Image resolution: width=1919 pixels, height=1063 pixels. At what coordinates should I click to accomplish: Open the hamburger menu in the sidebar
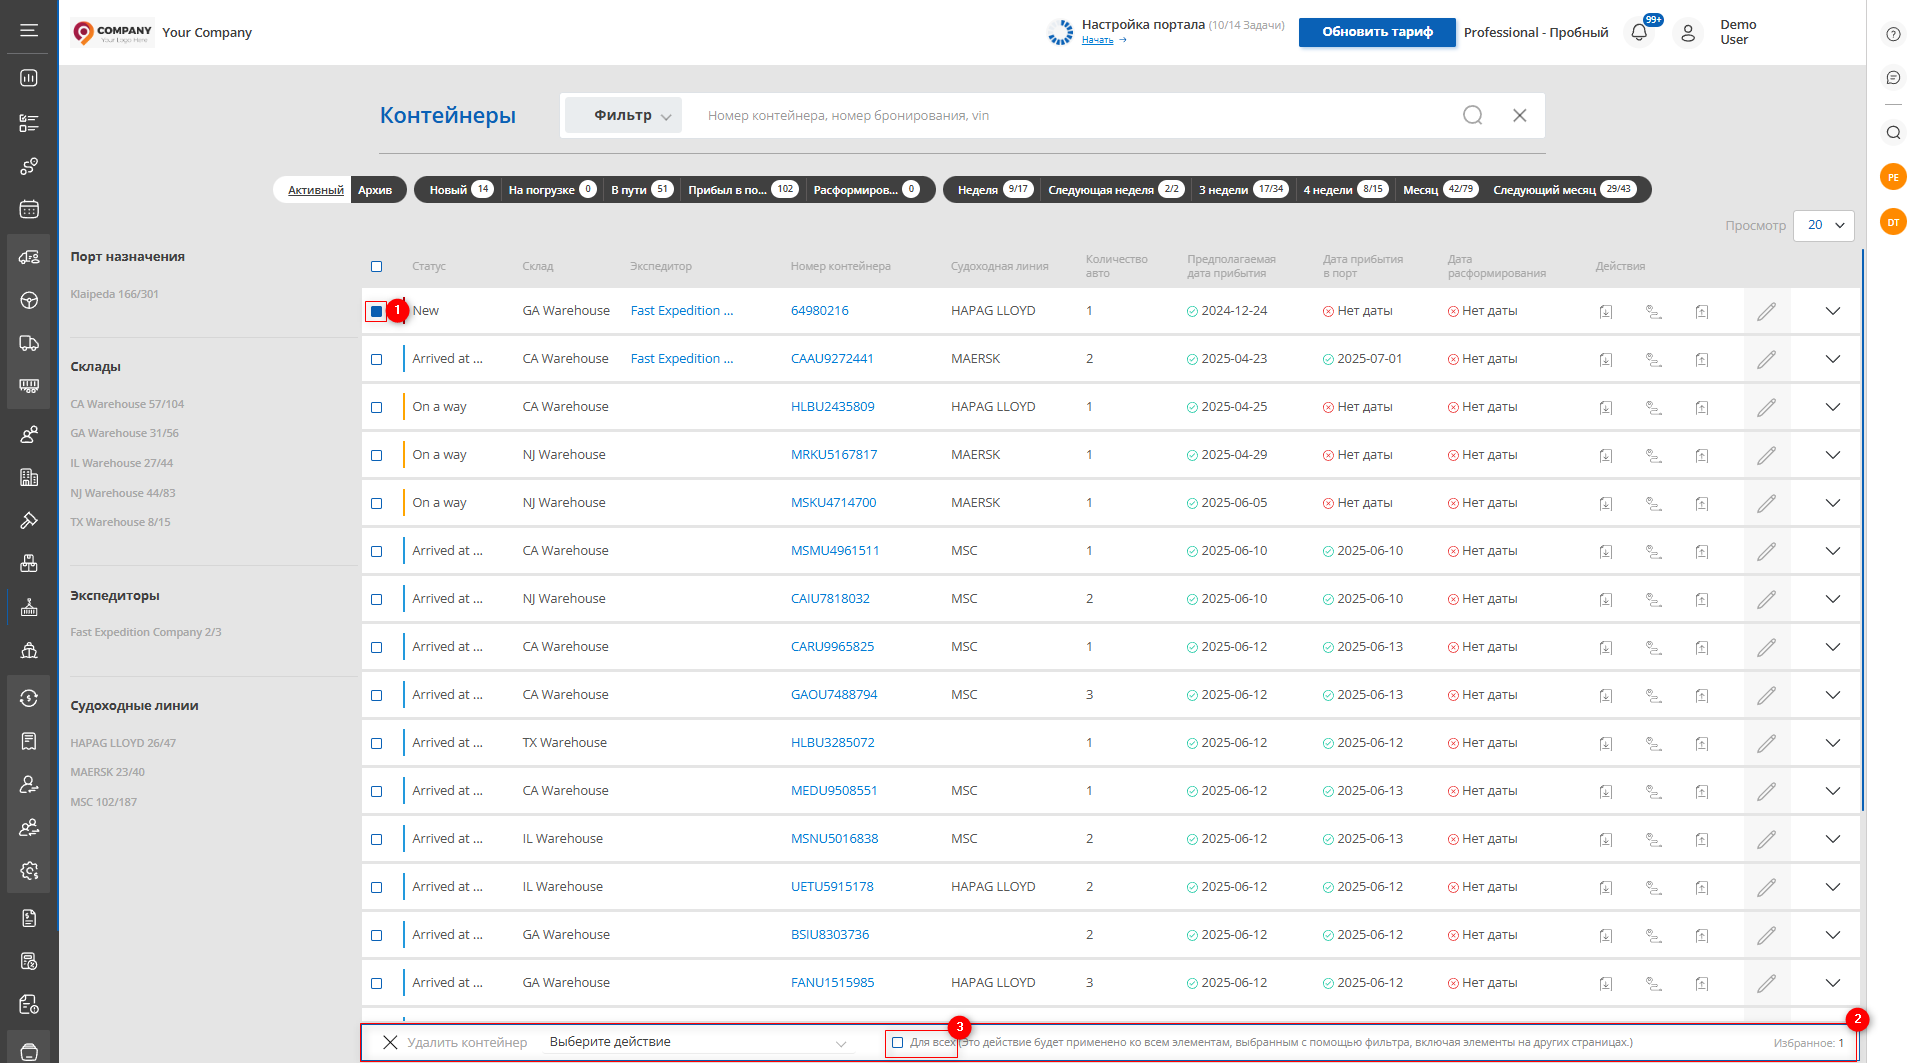coord(29,31)
